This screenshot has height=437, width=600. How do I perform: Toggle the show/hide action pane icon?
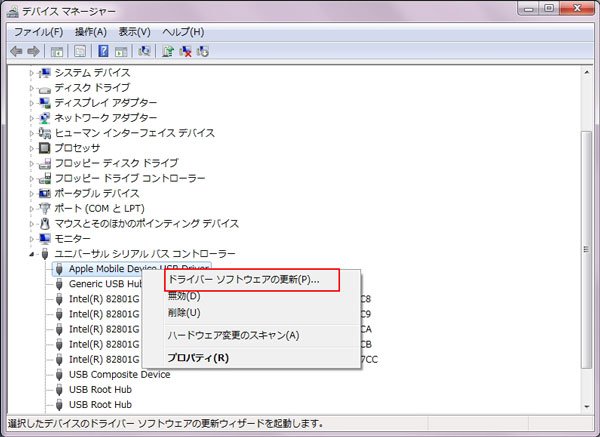coord(121,51)
